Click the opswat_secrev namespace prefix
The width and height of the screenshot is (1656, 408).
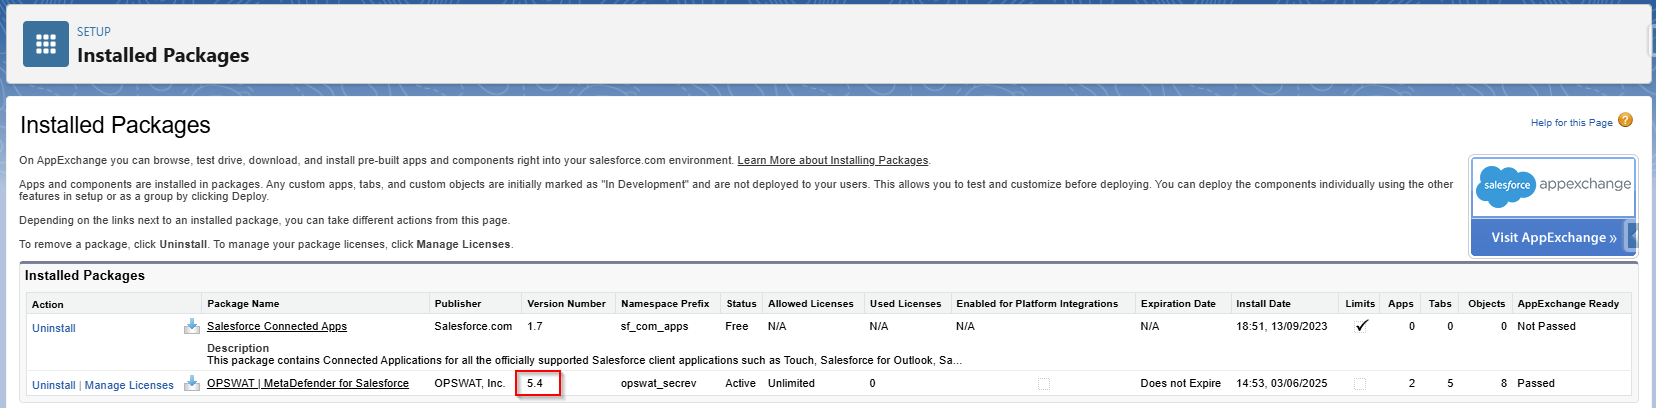point(658,383)
